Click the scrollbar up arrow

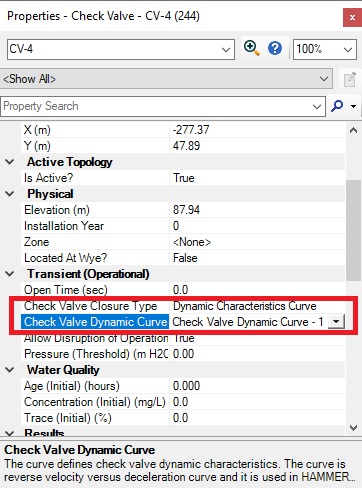coord(353,130)
